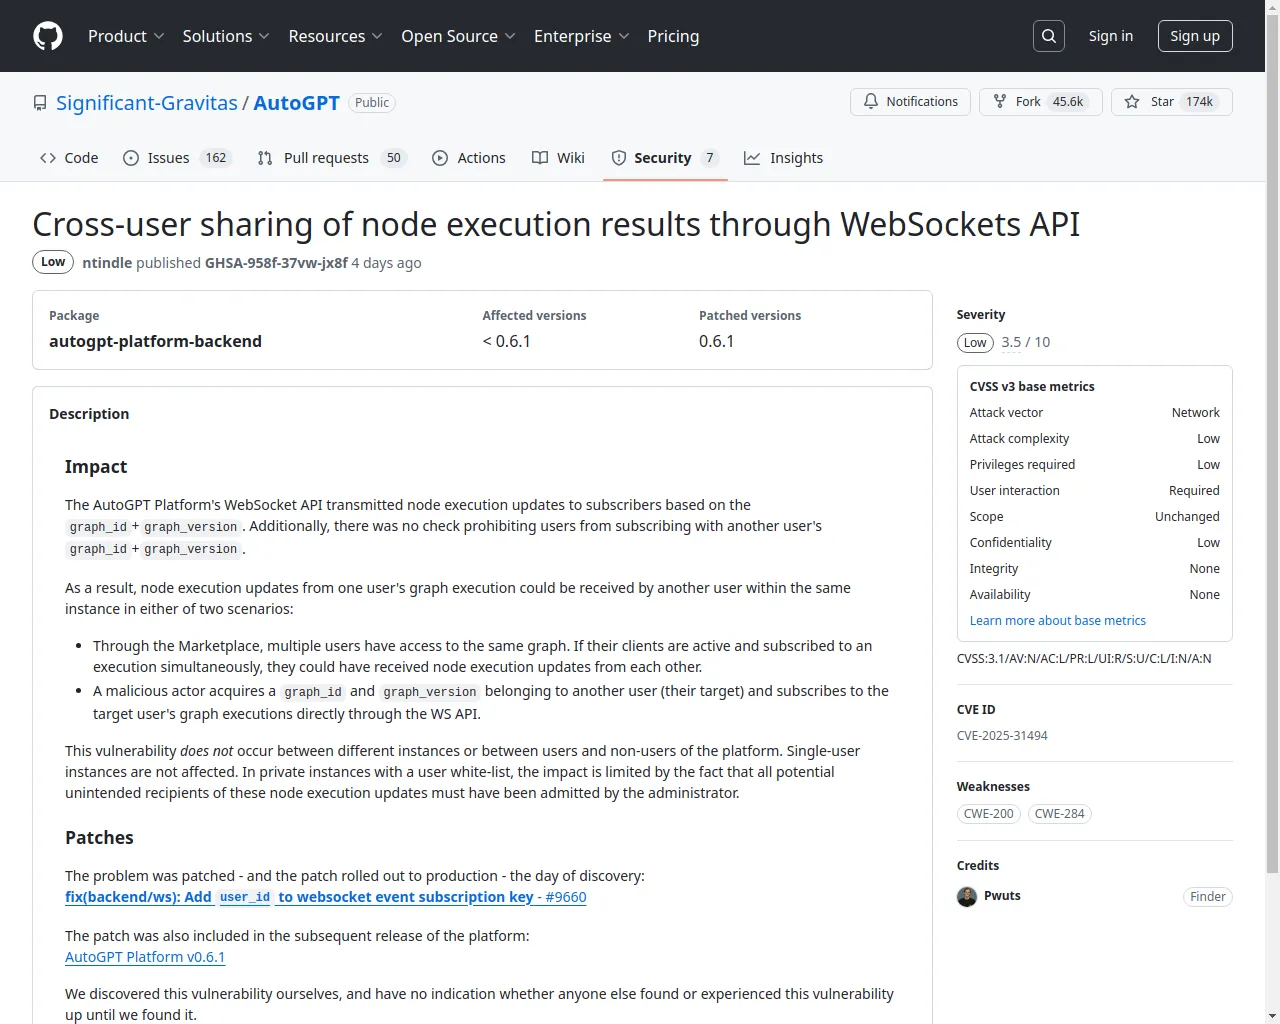Open the search magnifier button
This screenshot has width=1280, height=1024.
click(1049, 36)
